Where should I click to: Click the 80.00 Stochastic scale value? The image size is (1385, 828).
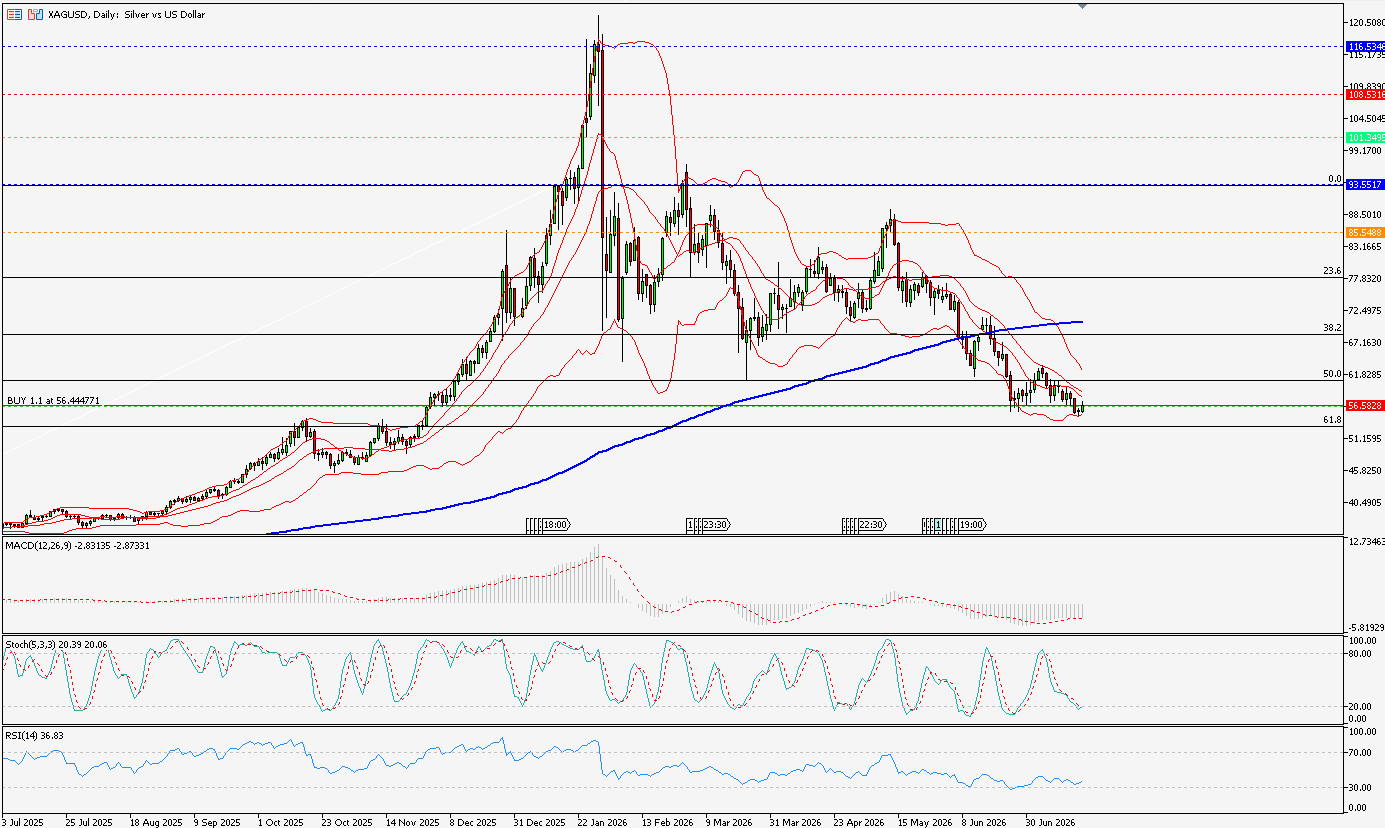tap(1358, 654)
